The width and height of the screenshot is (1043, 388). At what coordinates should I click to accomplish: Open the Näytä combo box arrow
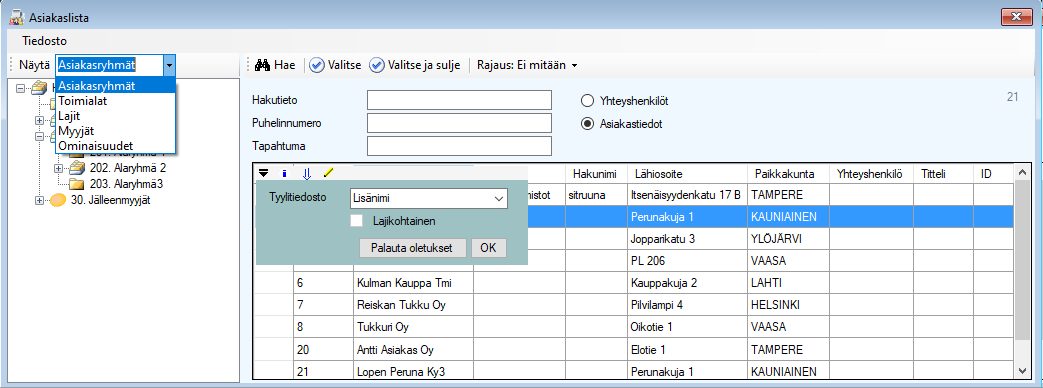[170, 65]
